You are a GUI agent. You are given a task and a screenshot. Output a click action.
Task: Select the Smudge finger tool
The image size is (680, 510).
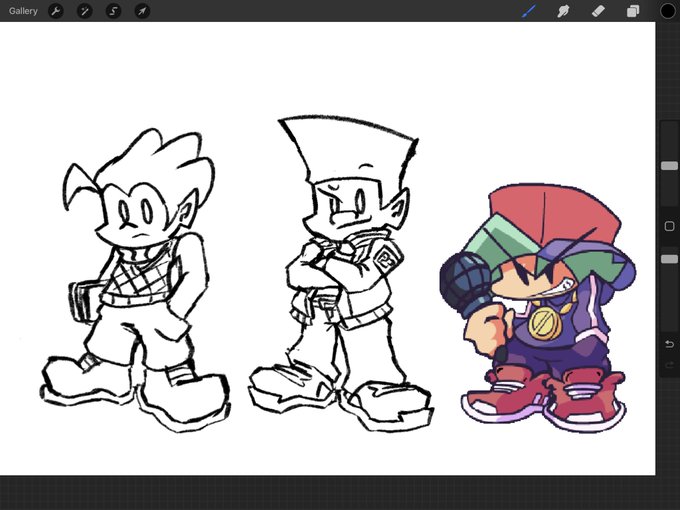563,11
